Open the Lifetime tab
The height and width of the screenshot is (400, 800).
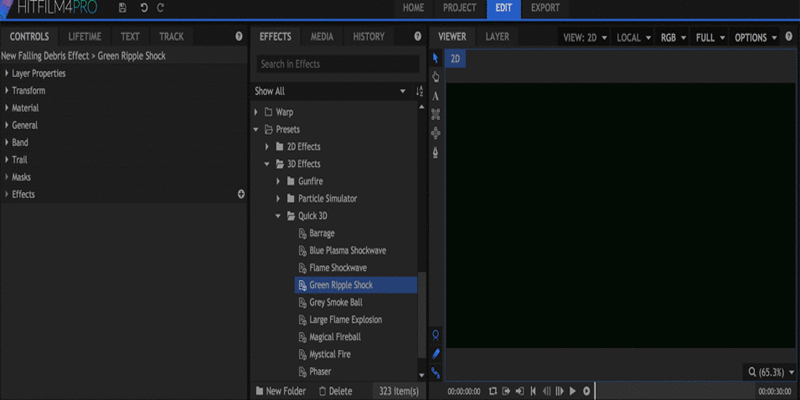(85, 36)
